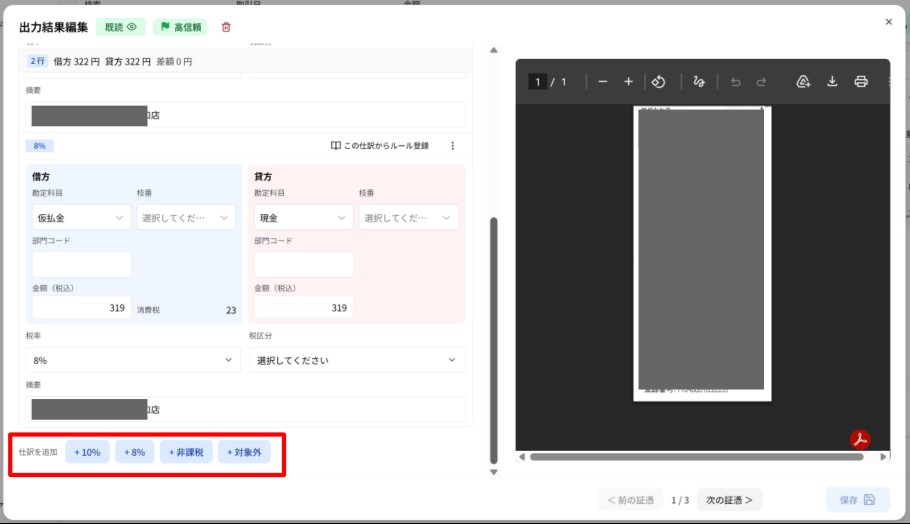The width and height of the screenshot is (910, 524).
Task: Click PDF horizontal scrollbar right arrow
Action: (x=883, y=457)
